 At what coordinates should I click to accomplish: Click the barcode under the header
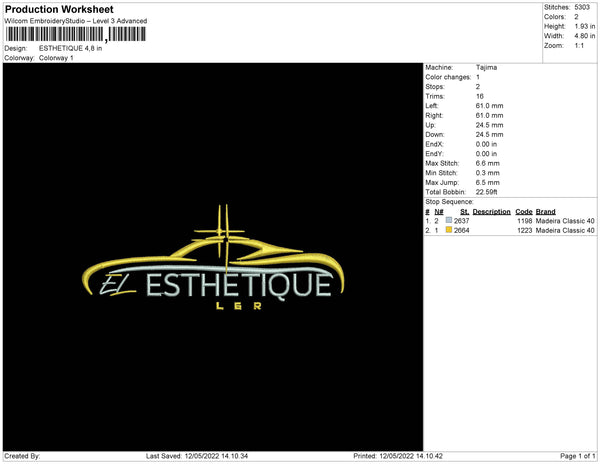[x=76, y=34]
